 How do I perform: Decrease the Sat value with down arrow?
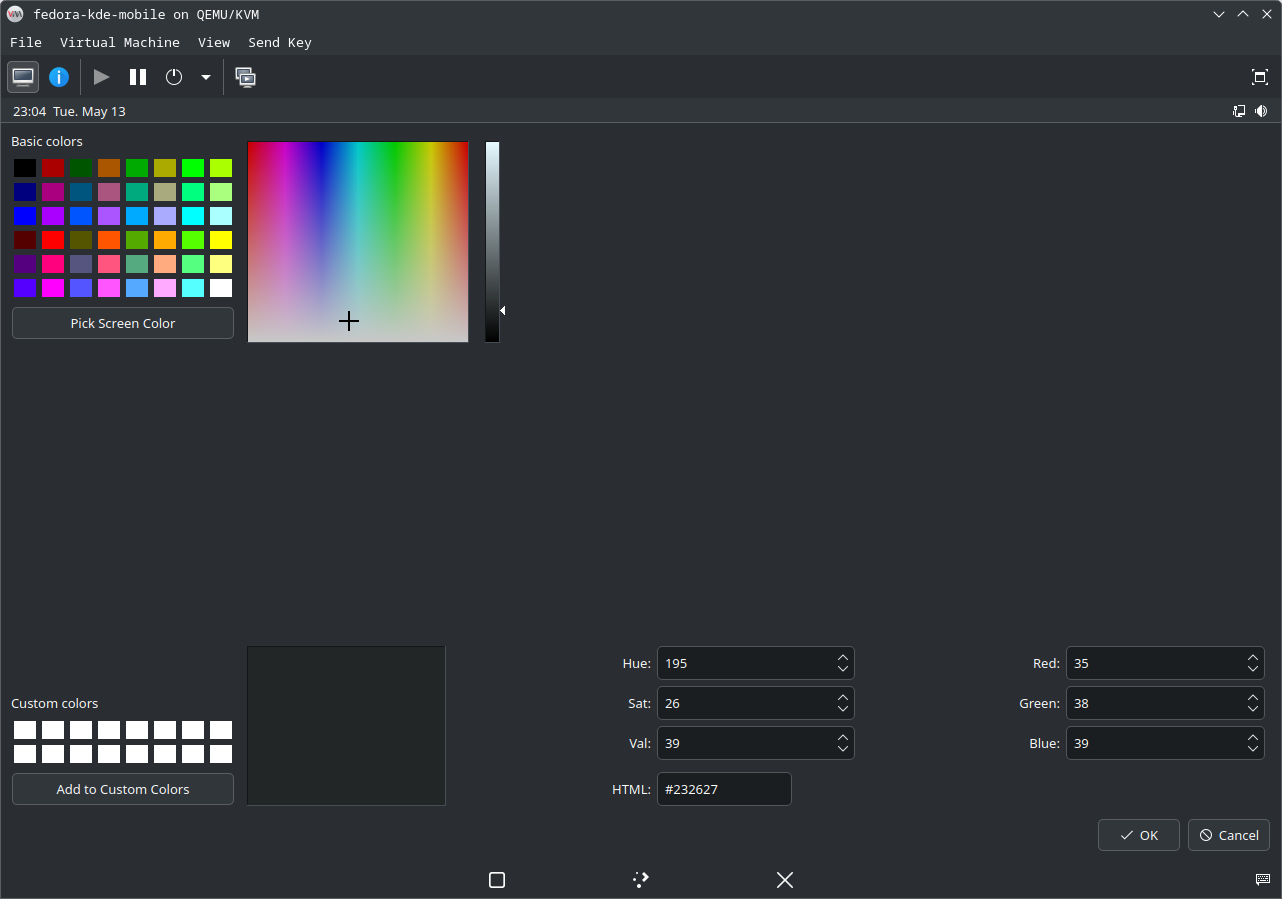pos(843,709)
